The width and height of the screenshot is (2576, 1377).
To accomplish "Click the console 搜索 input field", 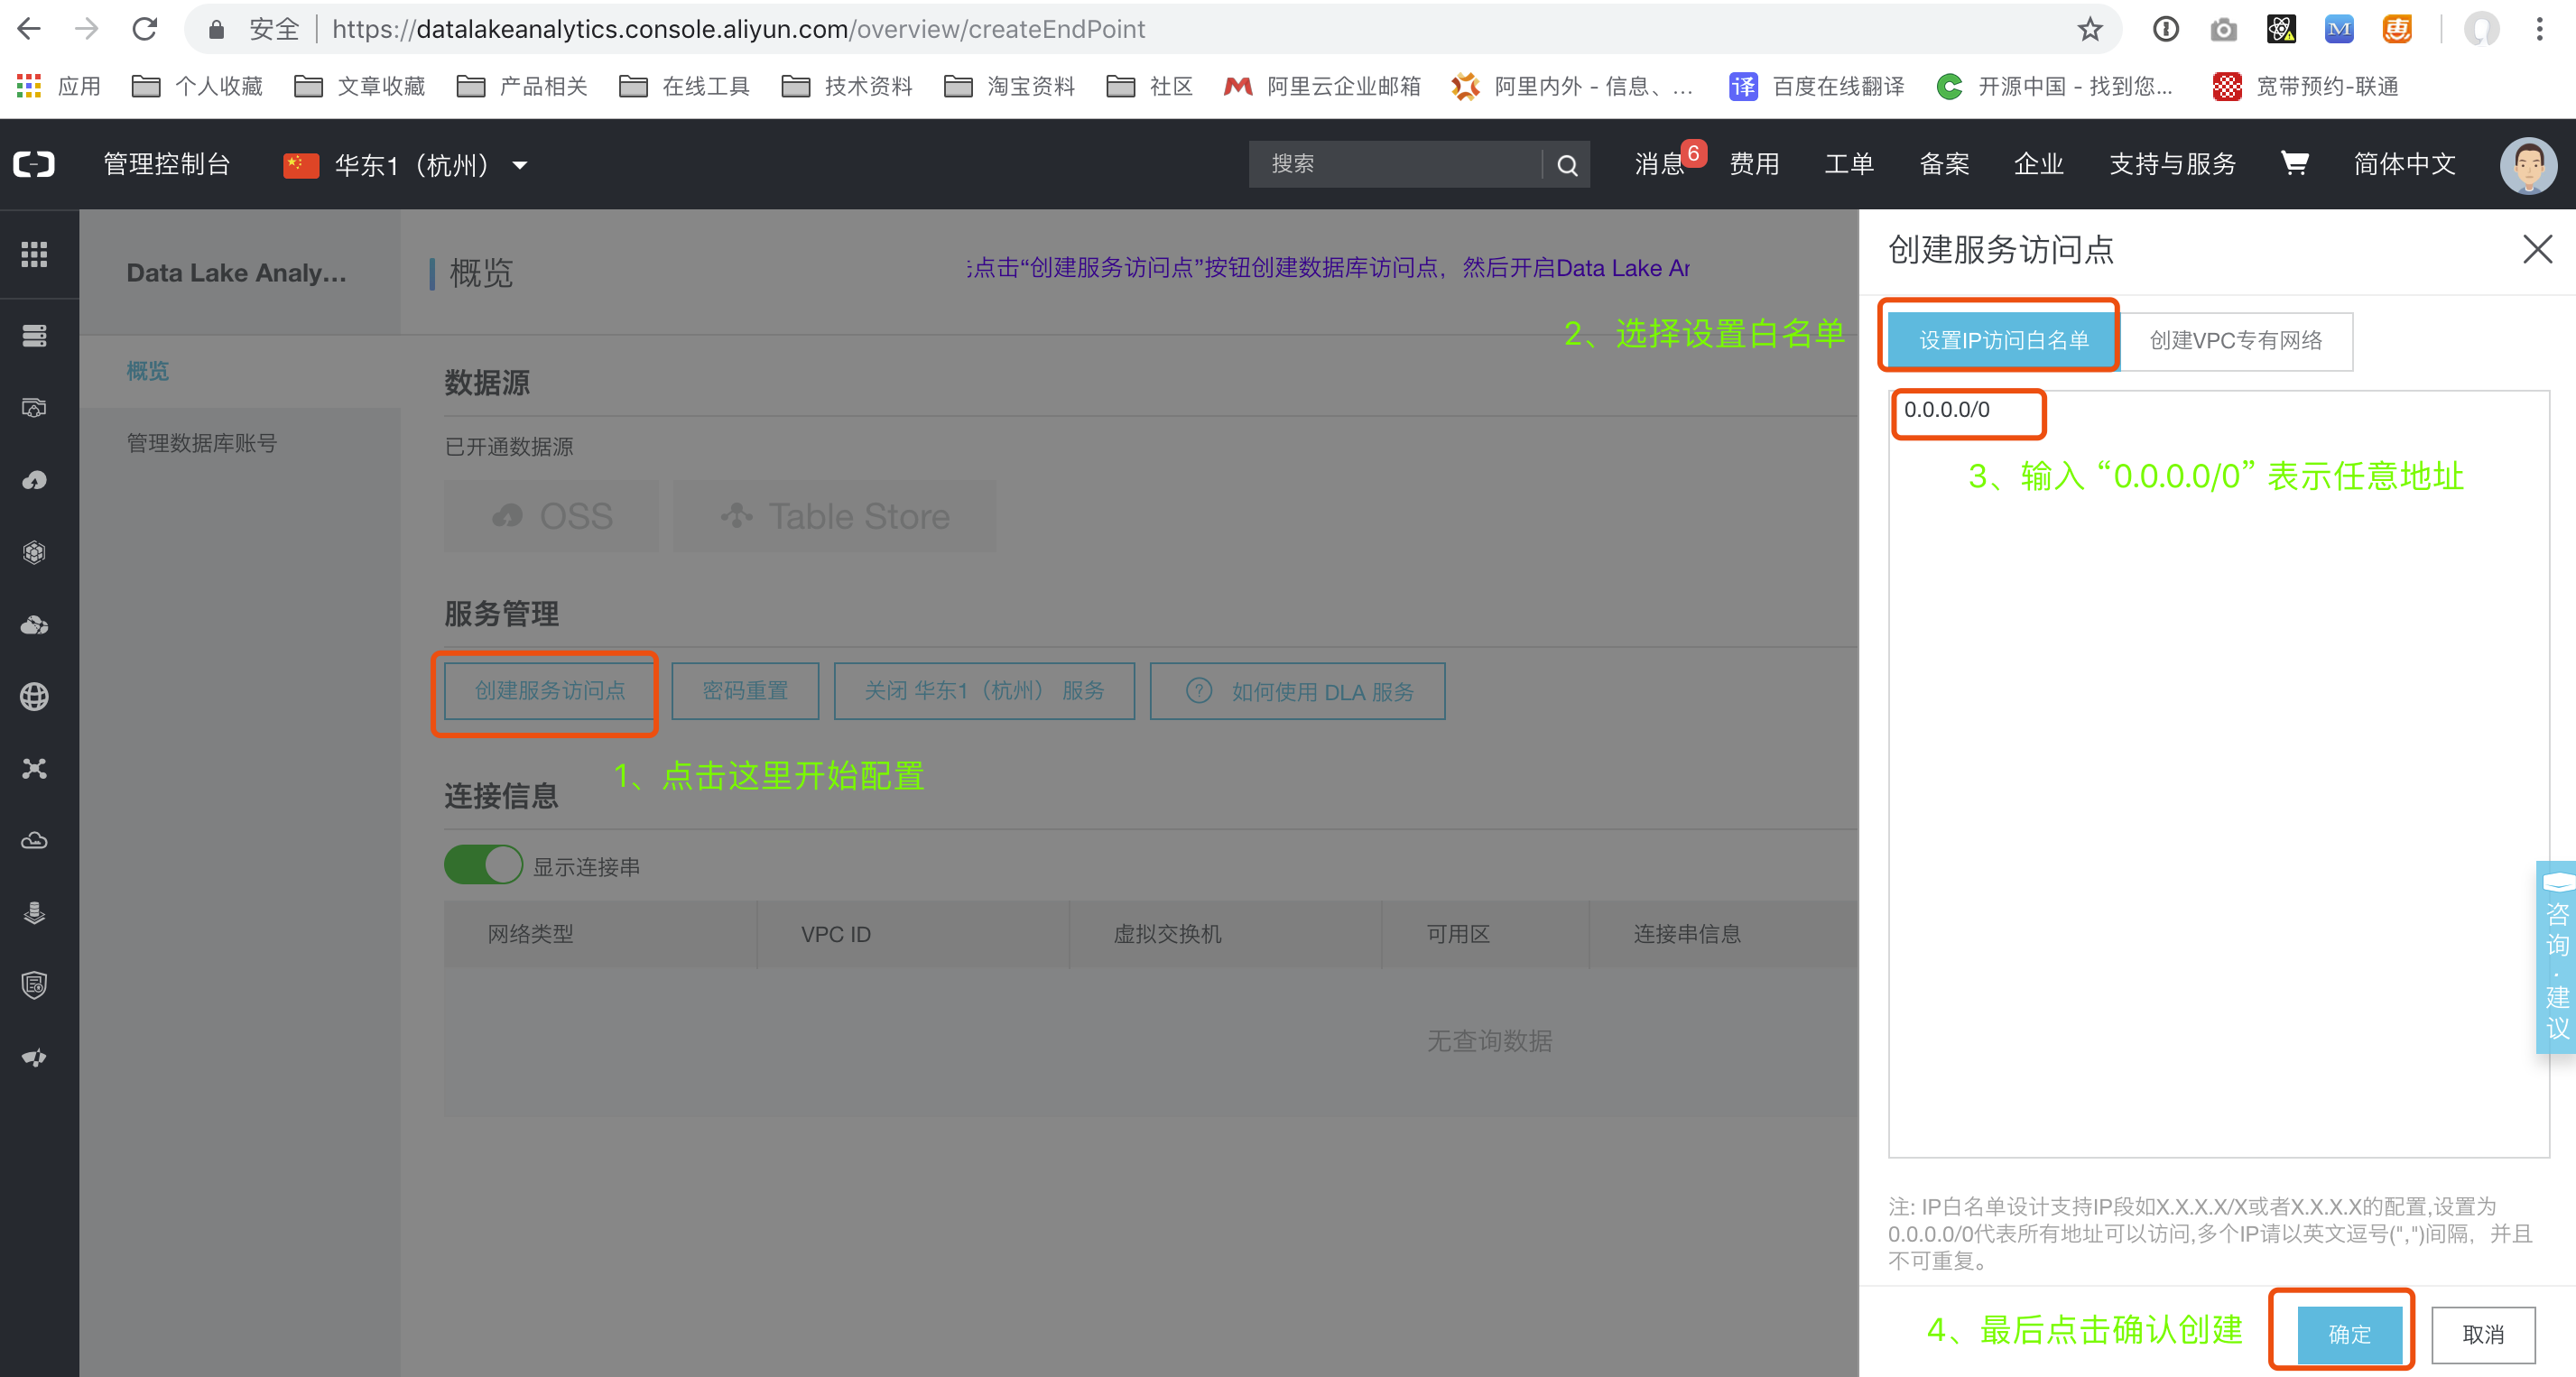I will 1396,164.
